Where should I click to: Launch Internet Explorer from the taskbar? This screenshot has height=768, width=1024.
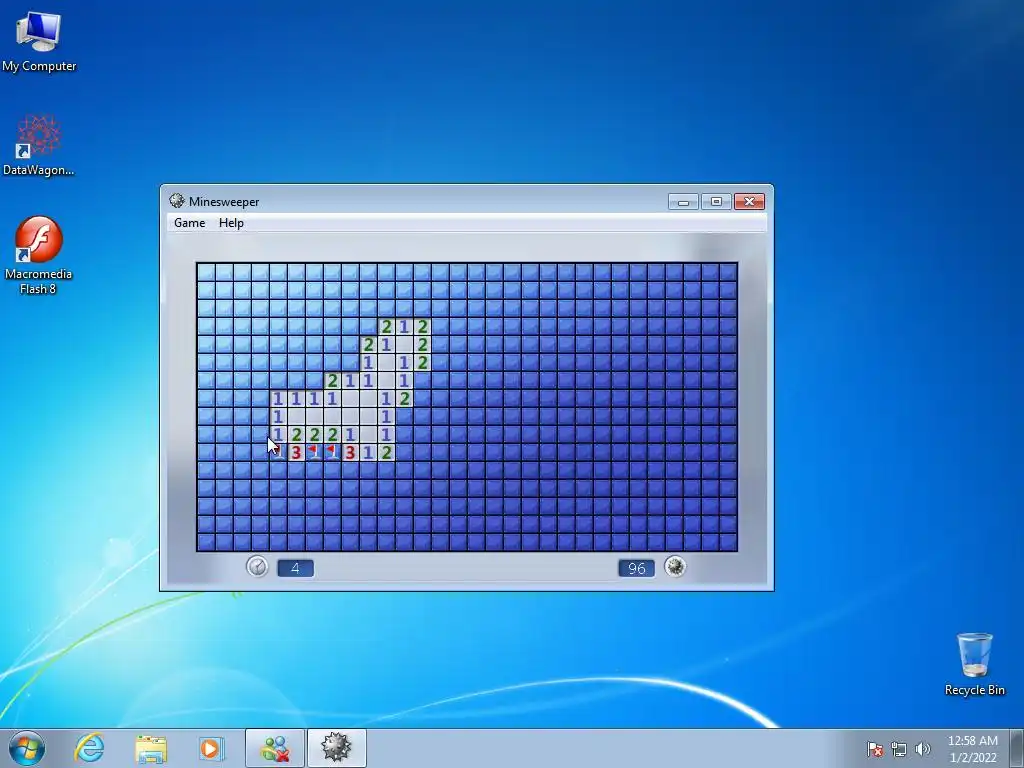89,748
